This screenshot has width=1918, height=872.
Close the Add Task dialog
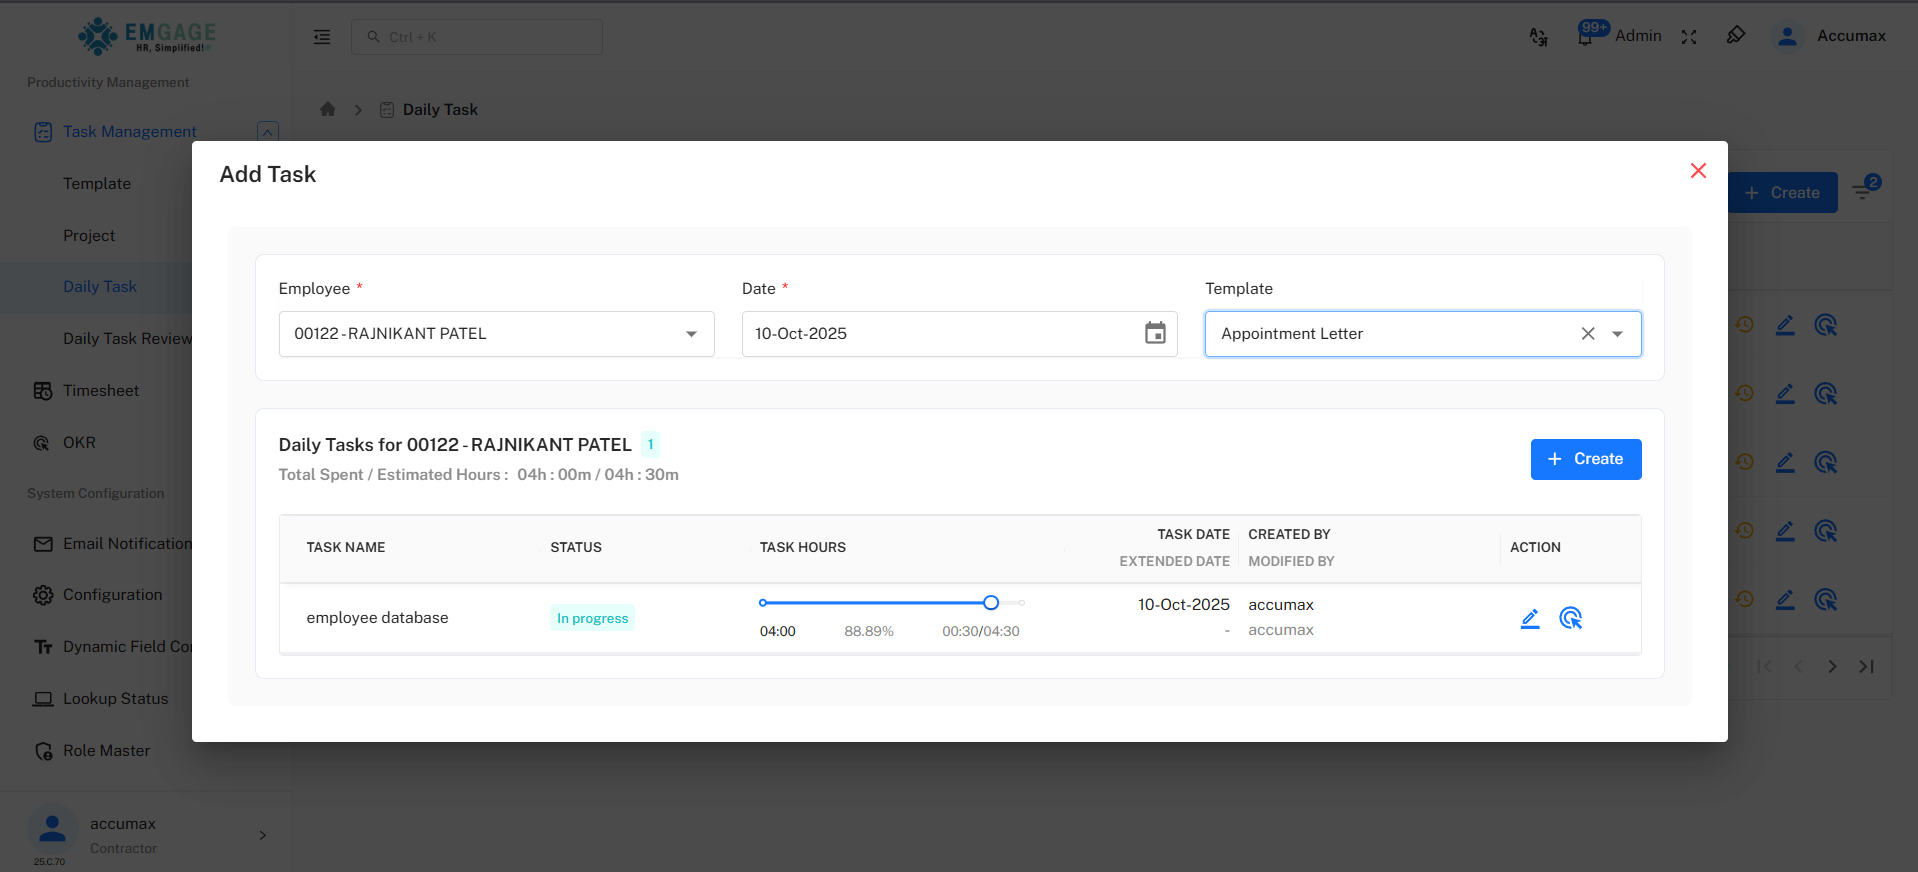coord(1697,171)
